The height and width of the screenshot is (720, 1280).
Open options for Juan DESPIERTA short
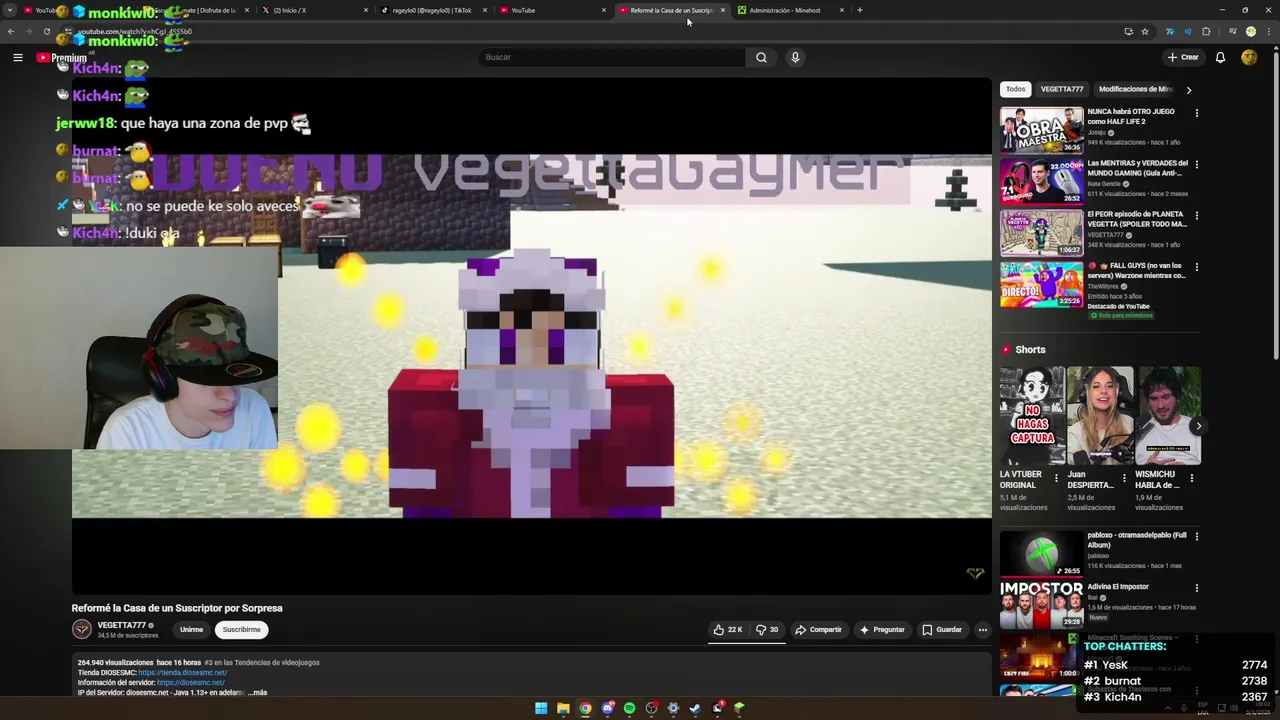[1124, 479]
